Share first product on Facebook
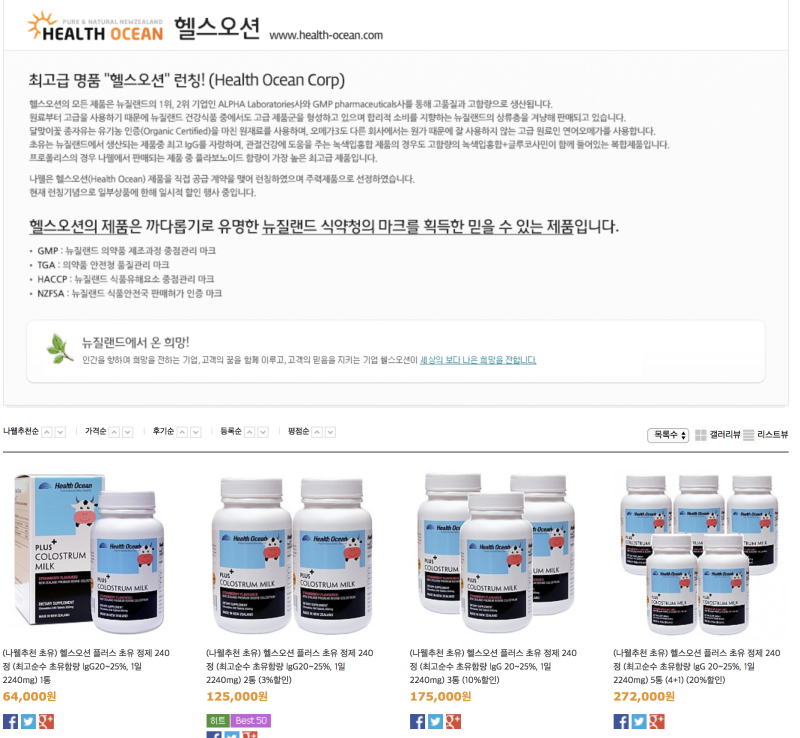 10,721
